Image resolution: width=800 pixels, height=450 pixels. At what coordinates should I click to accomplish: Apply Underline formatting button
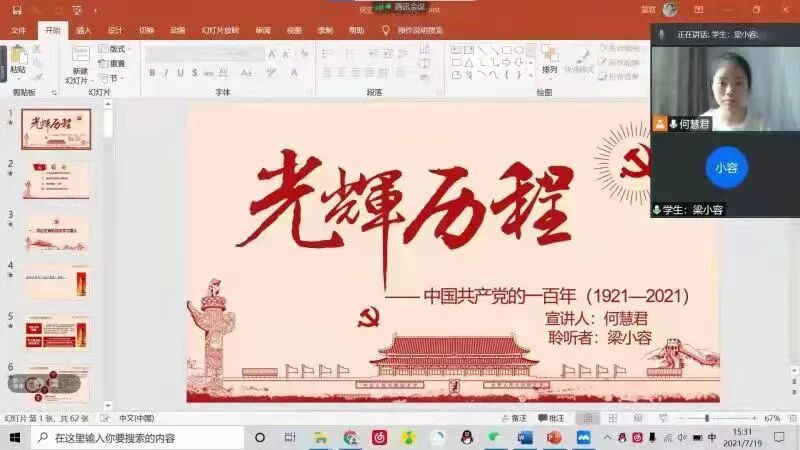[x=180, y=73]
